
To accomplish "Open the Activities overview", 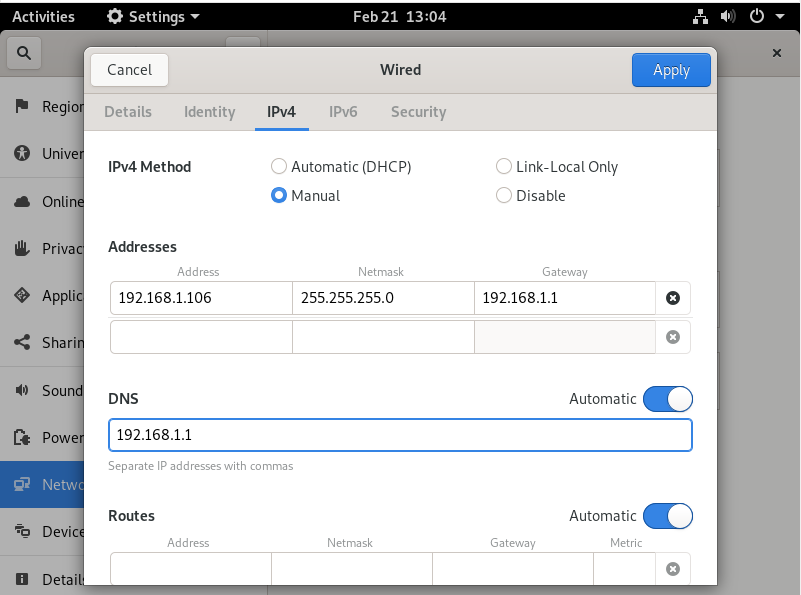I will [x=43, y=17].
